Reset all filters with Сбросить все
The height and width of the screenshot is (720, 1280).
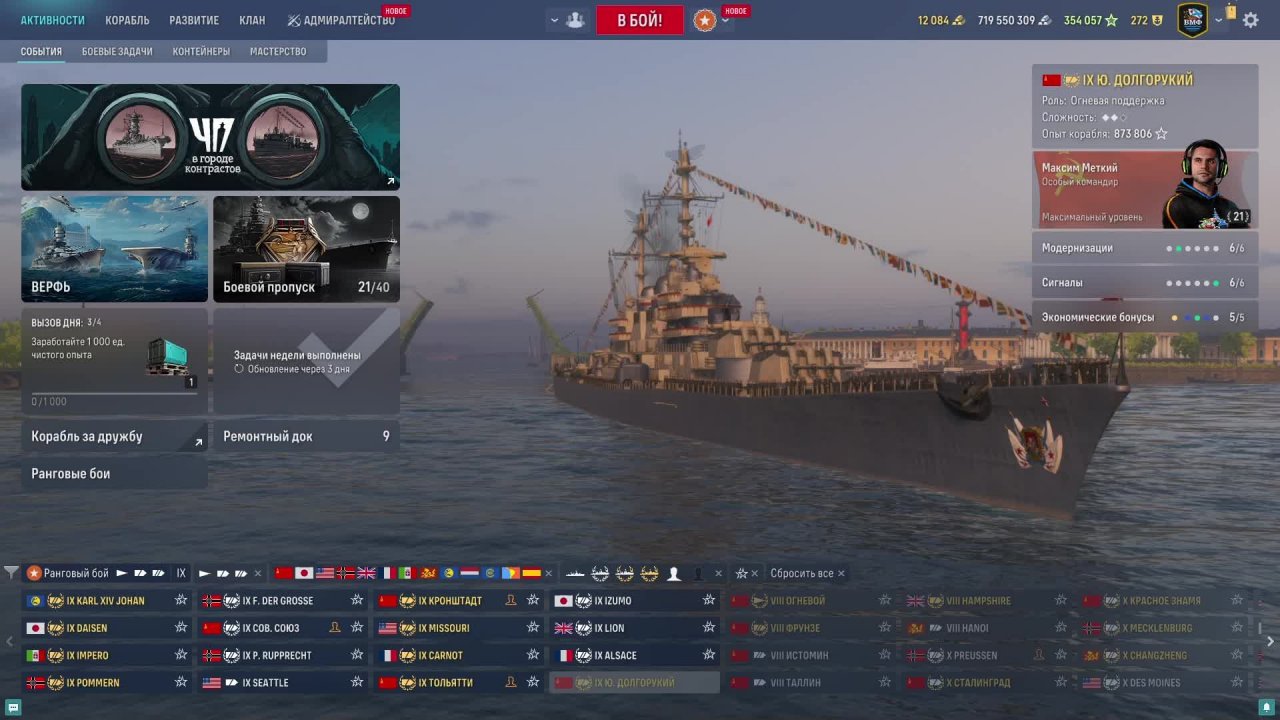click(x=802, y=573)
